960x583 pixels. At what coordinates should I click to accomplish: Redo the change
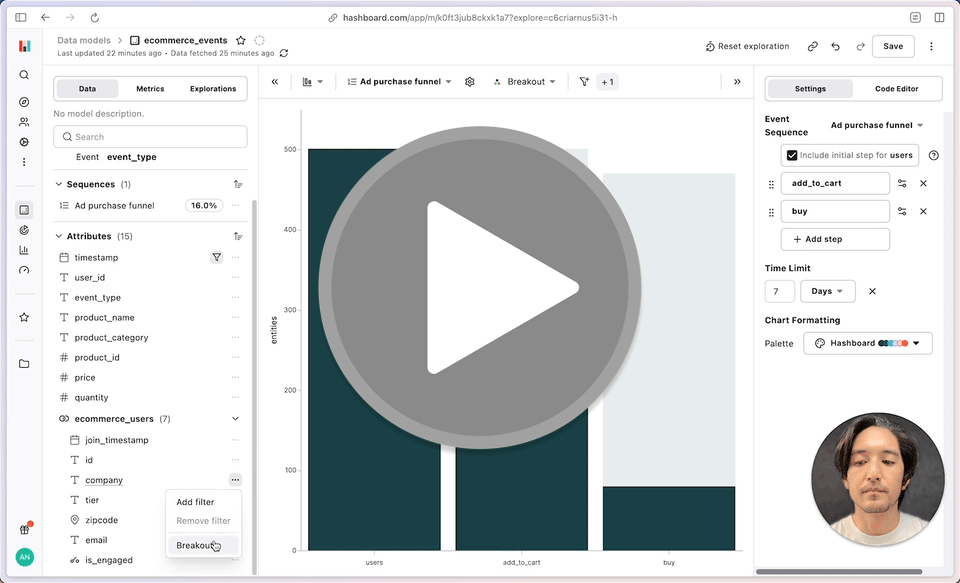pyautogui.click(x=860, y=47)
